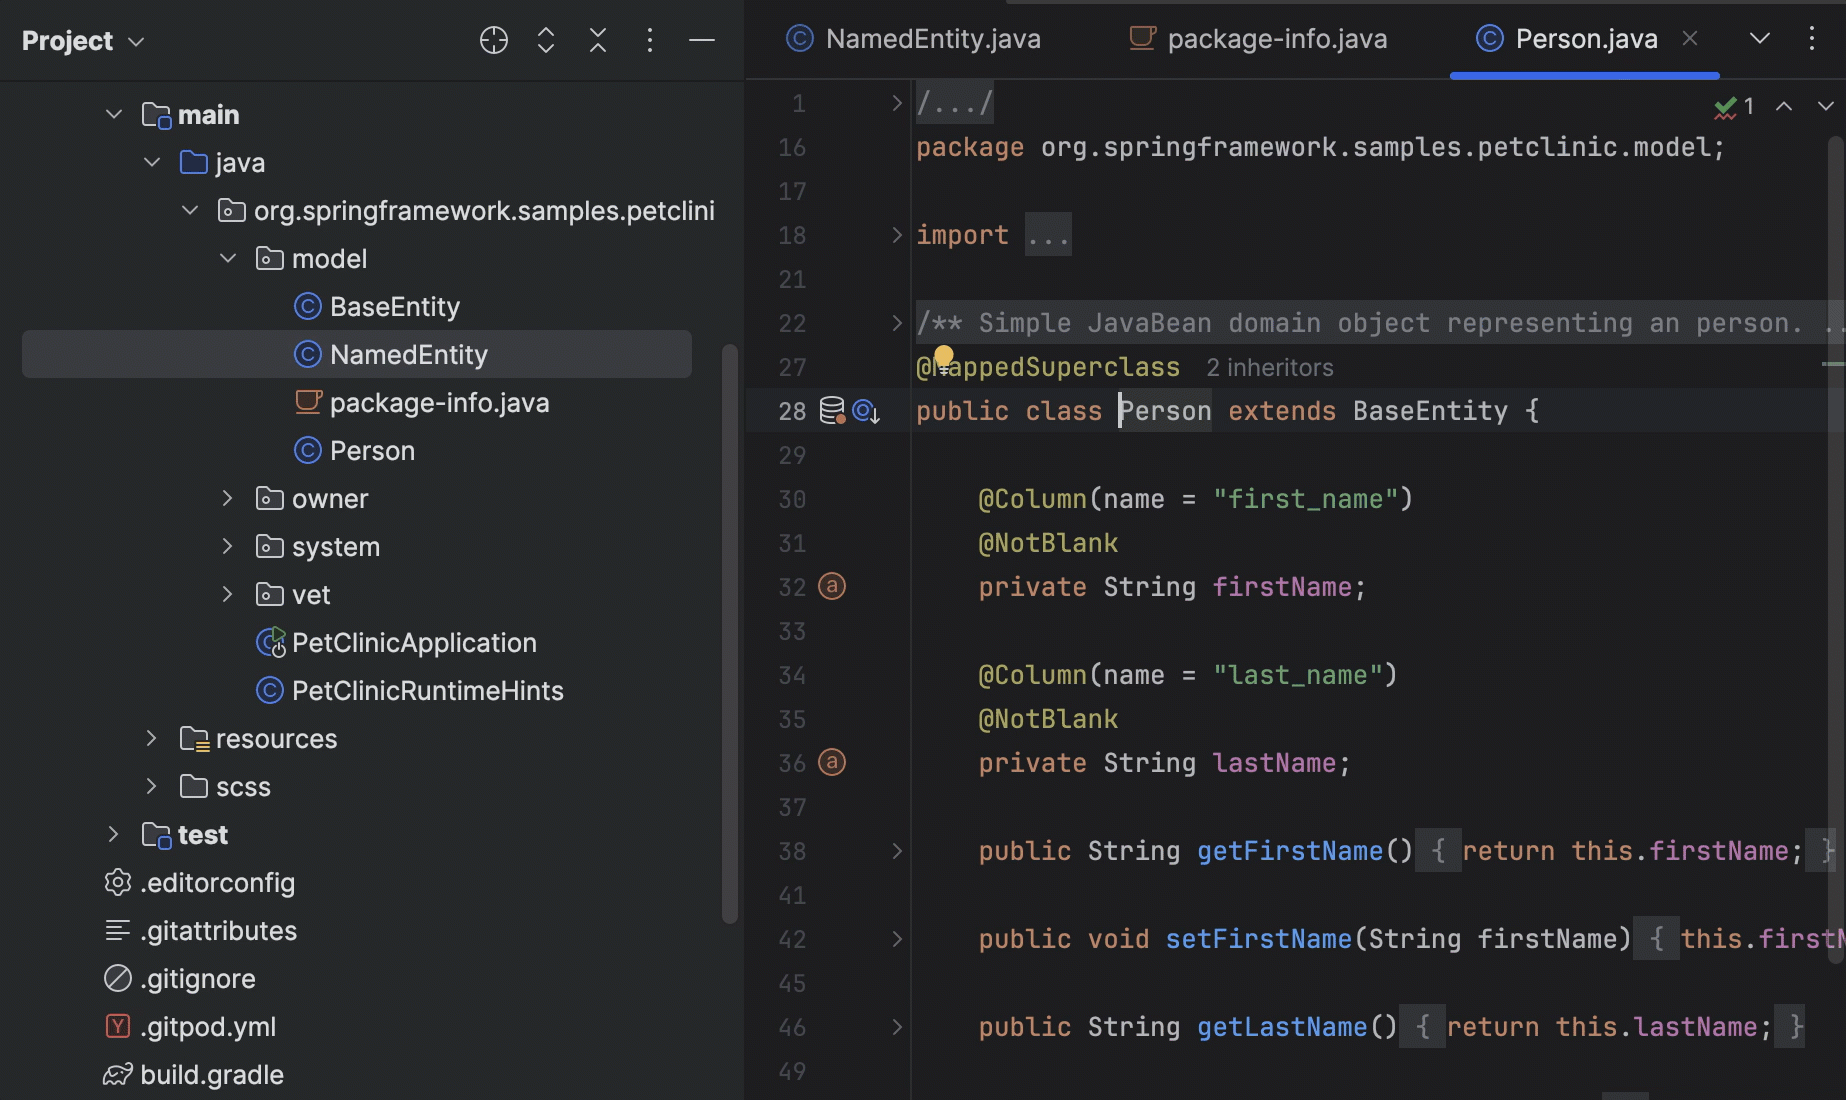
Task: Collapse all nodes in Project tree
Action: click(x=597, y=40)
